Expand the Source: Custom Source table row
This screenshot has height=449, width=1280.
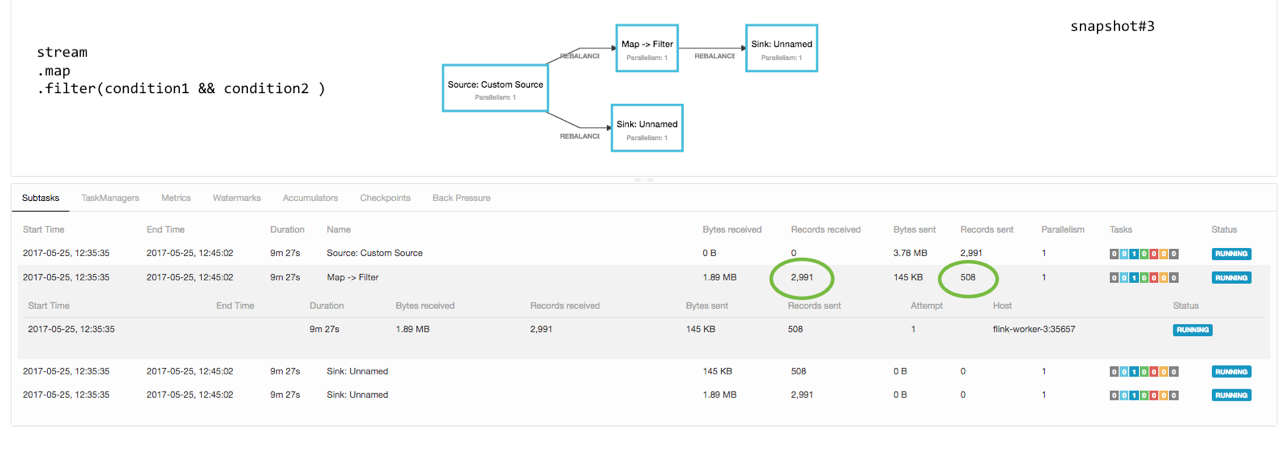(x=374, y=253)
